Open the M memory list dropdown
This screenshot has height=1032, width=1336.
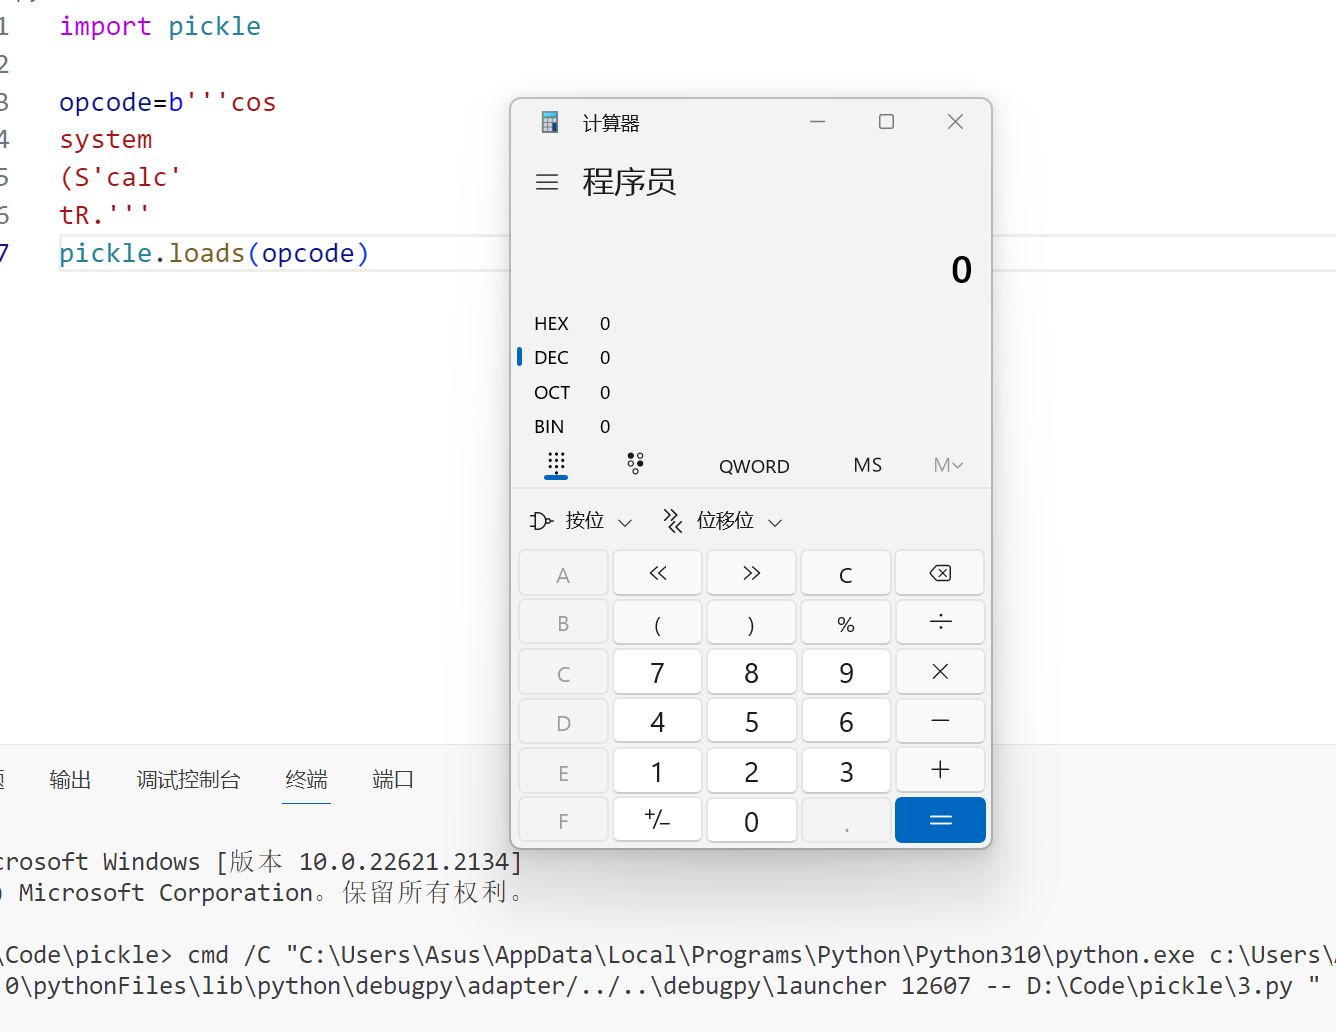pyautogui.click(x=948, y=465)
